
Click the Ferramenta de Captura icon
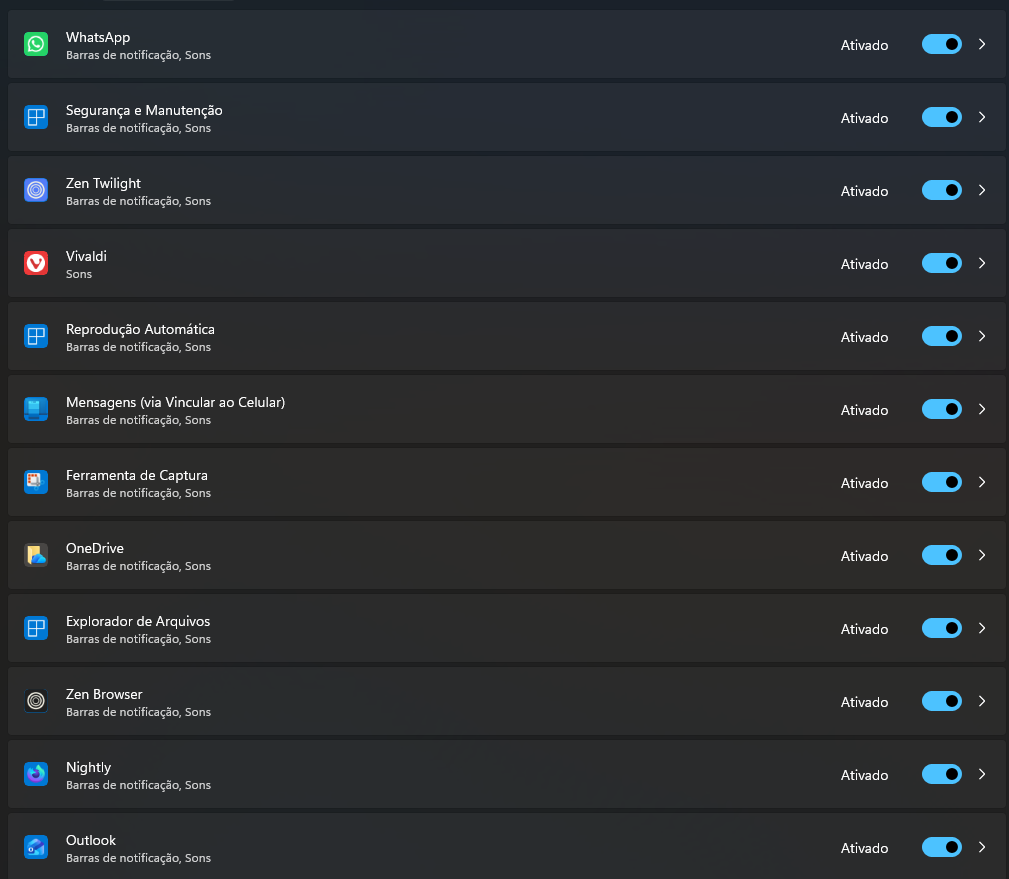click(x=36, y=482)
